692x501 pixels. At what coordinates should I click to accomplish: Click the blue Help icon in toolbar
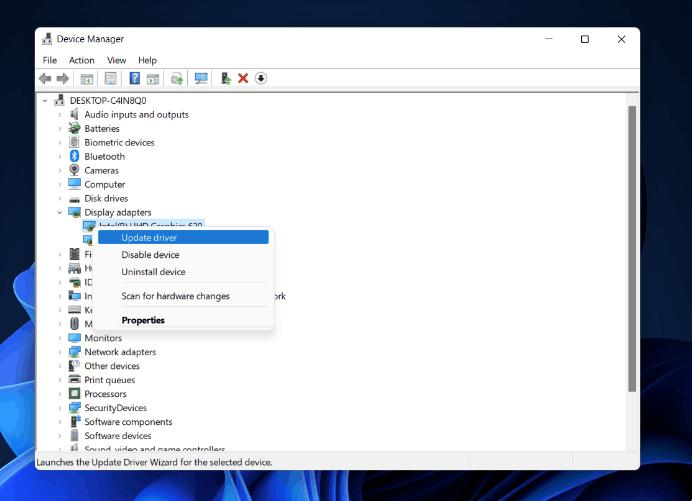point(135,78)
